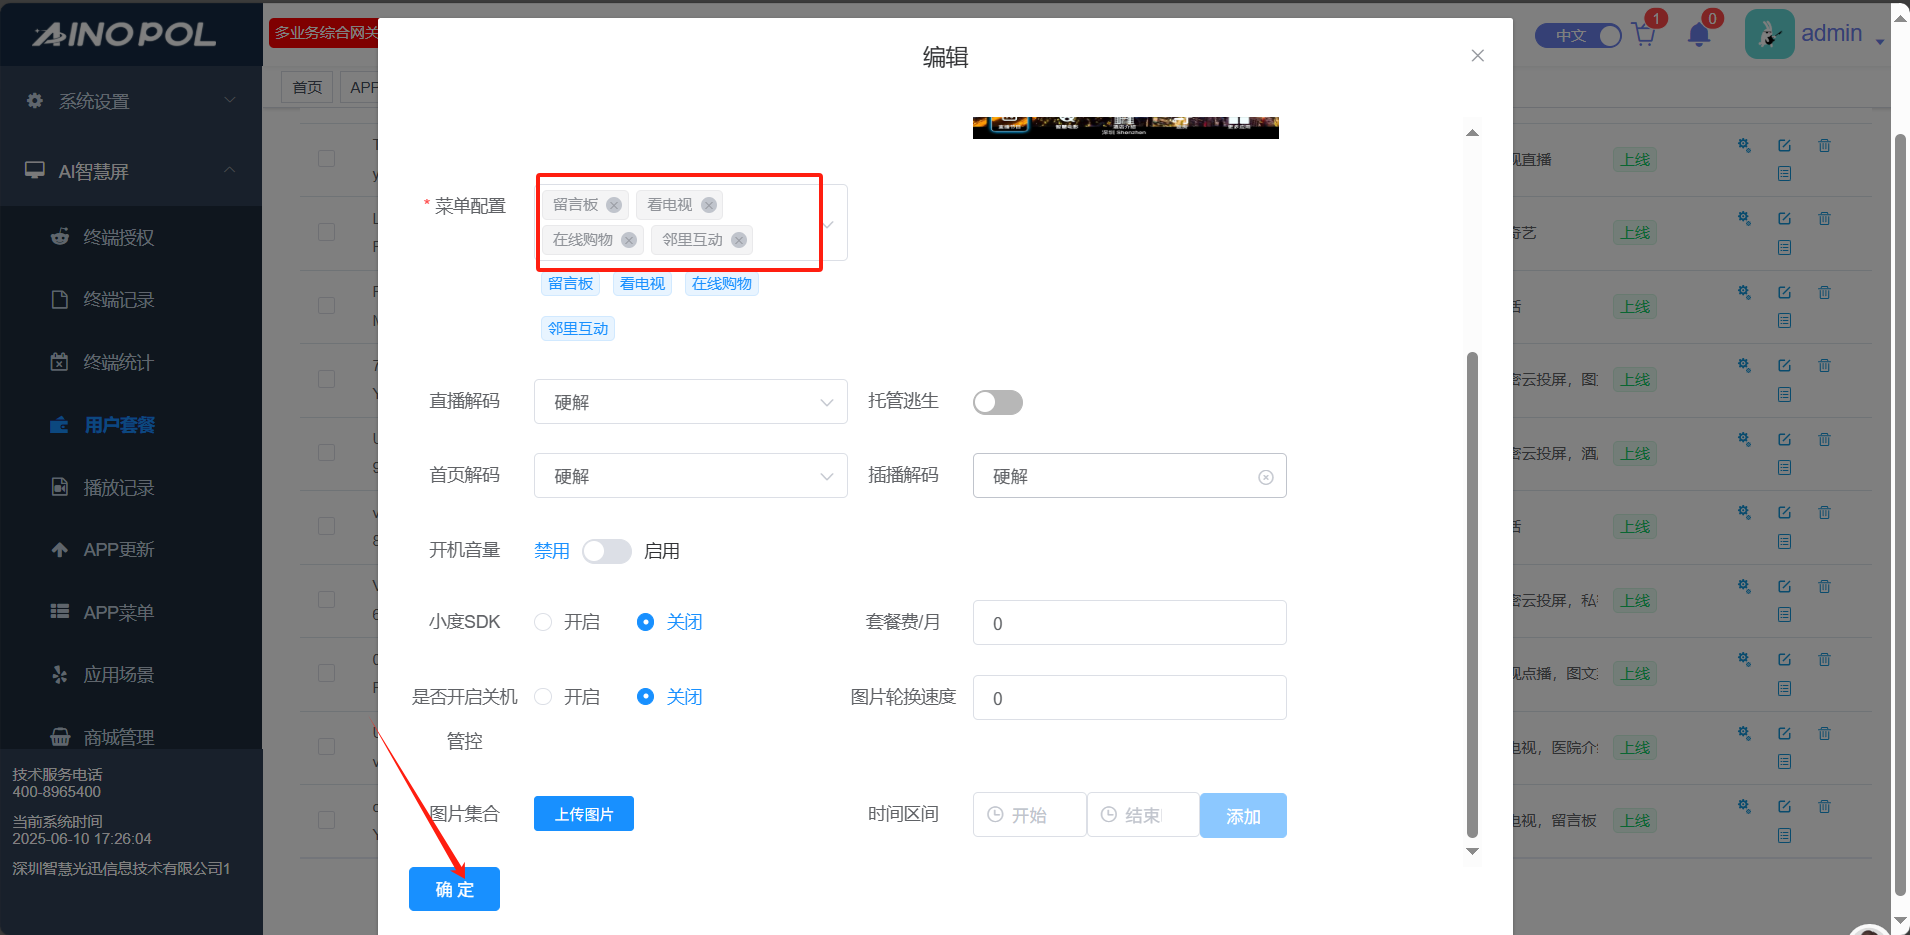The width and height of the screenshot is (1910, 935).
Task: Close the 编辑 dialog
Action: [x=1477, y=56]
